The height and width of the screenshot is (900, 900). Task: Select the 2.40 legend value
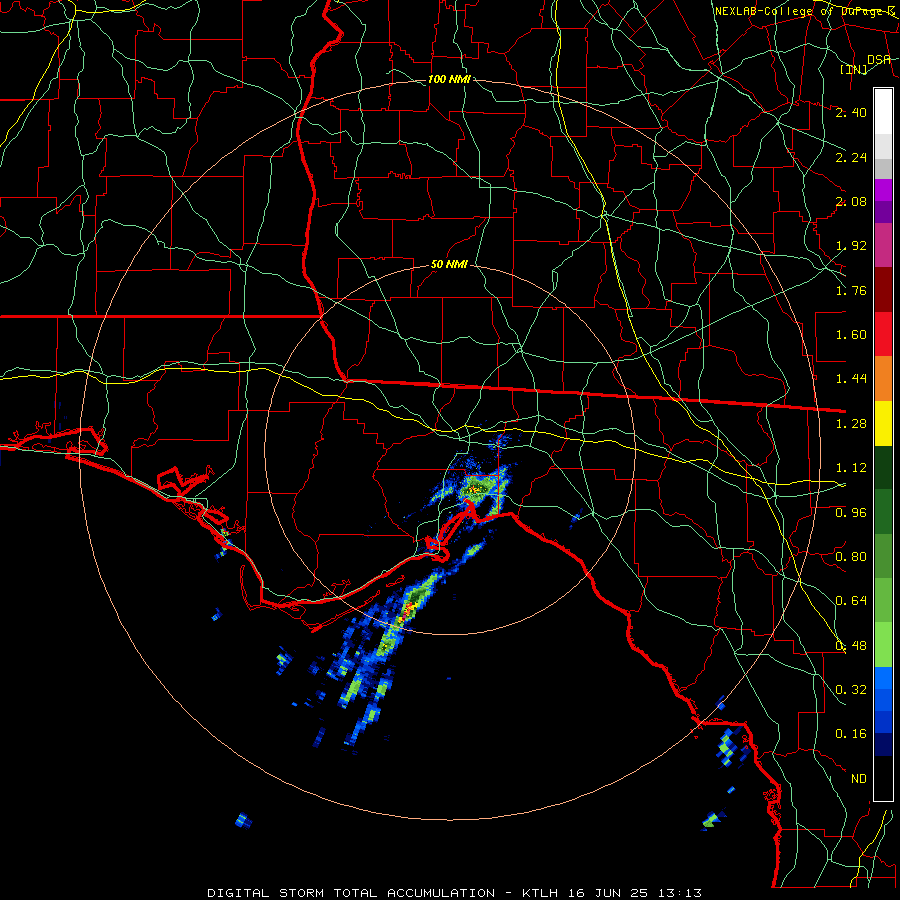[x=851, y=112]
